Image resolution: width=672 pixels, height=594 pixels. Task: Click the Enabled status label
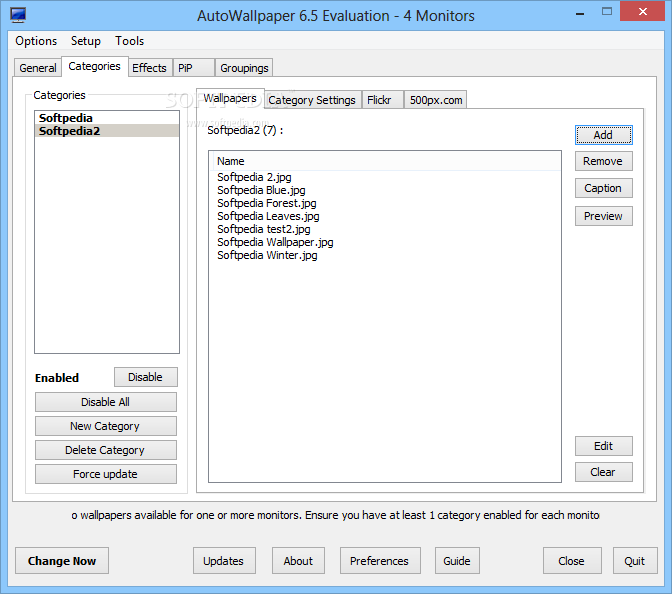coord(57,378)
